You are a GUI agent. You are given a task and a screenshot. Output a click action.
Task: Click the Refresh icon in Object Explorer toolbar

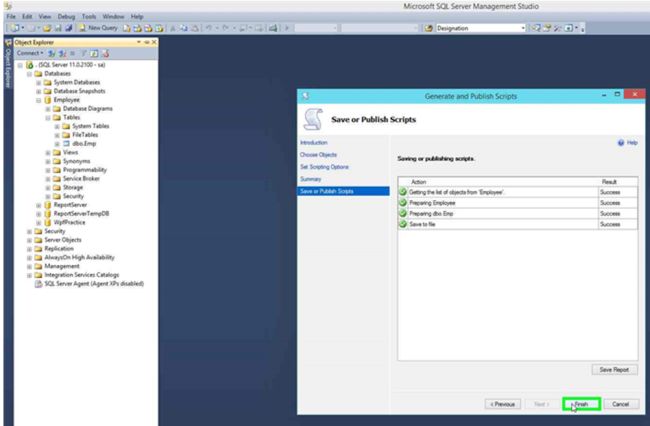point(94,53)
